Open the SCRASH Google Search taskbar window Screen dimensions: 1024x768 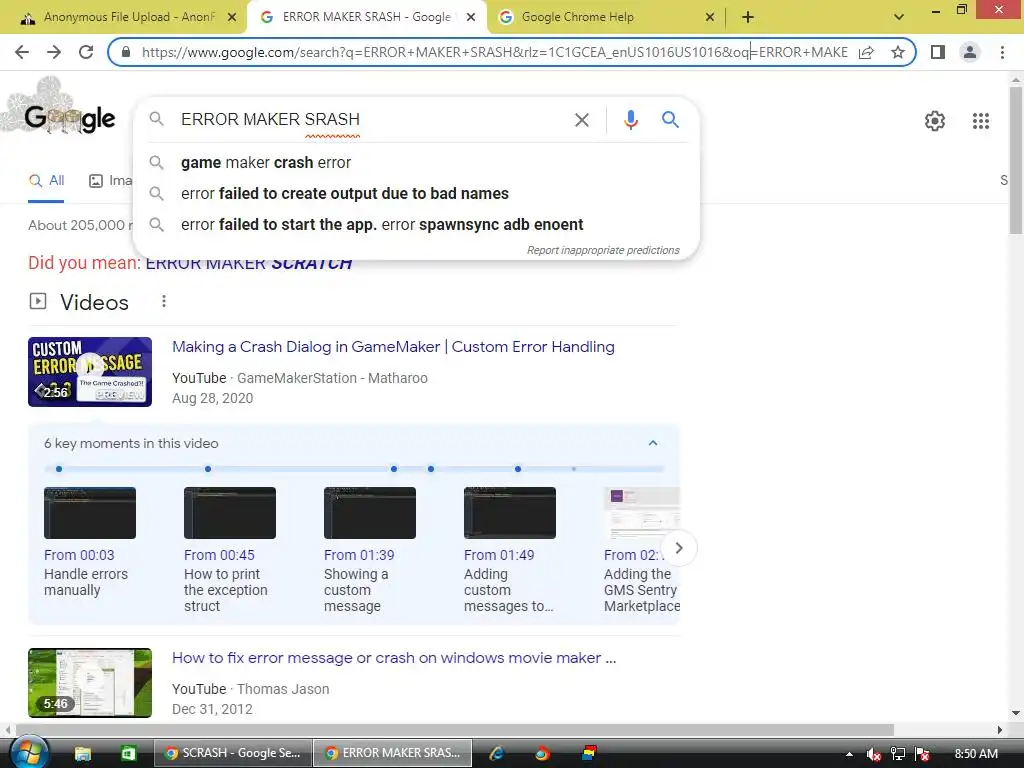232,753
